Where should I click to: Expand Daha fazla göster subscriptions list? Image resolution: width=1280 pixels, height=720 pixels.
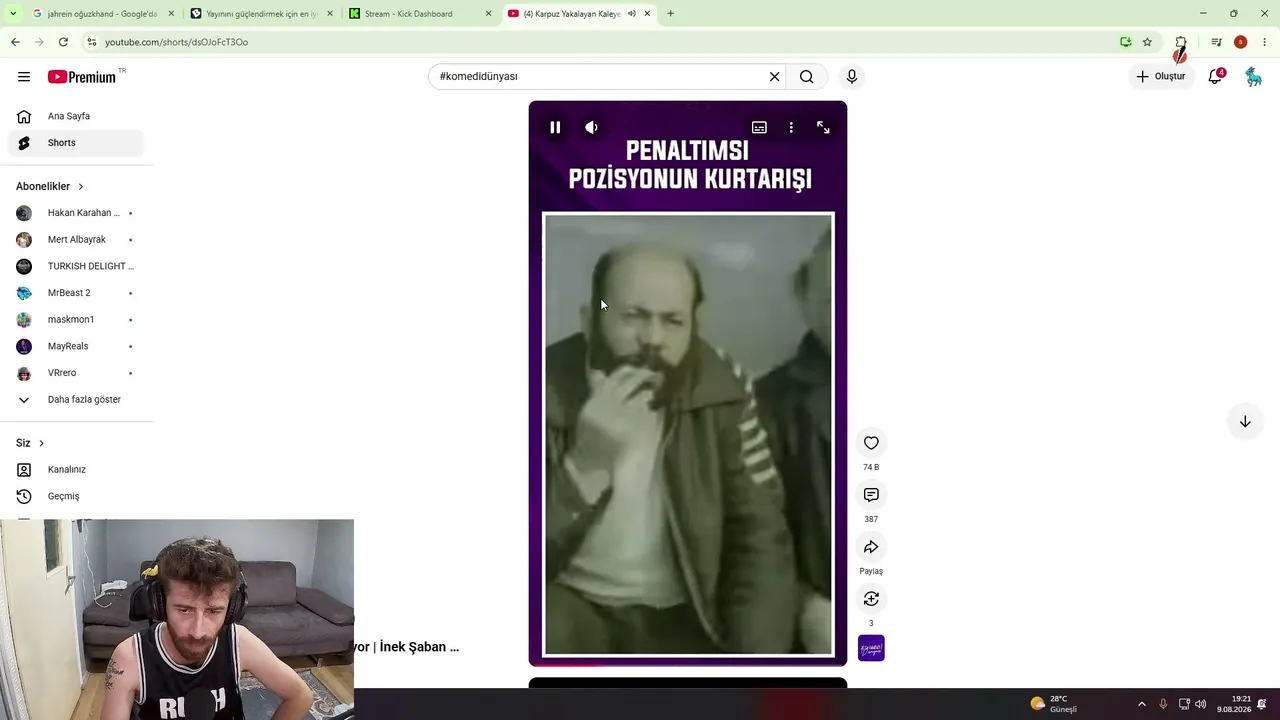click(76, 400)
